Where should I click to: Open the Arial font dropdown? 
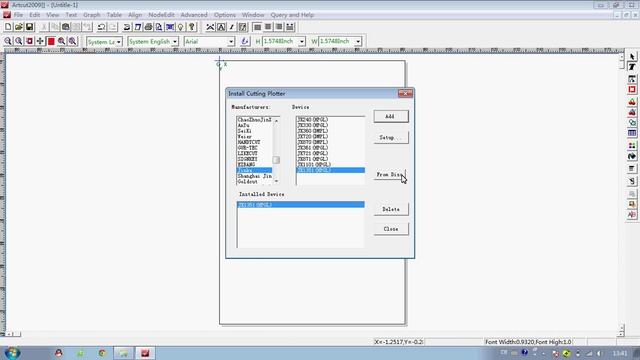pyautogui.click(x=231, y=42)
